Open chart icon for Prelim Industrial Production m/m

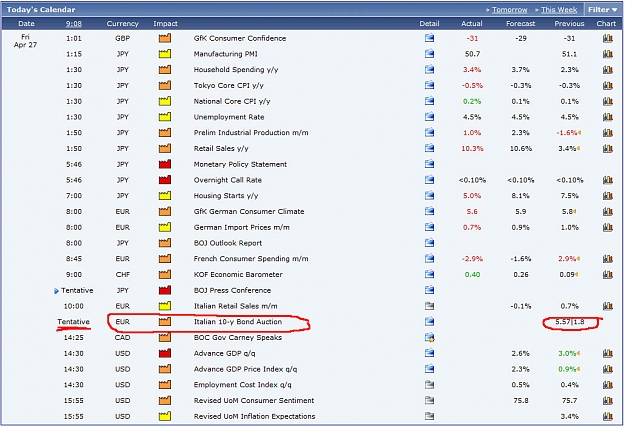click(x=607, y=133)
